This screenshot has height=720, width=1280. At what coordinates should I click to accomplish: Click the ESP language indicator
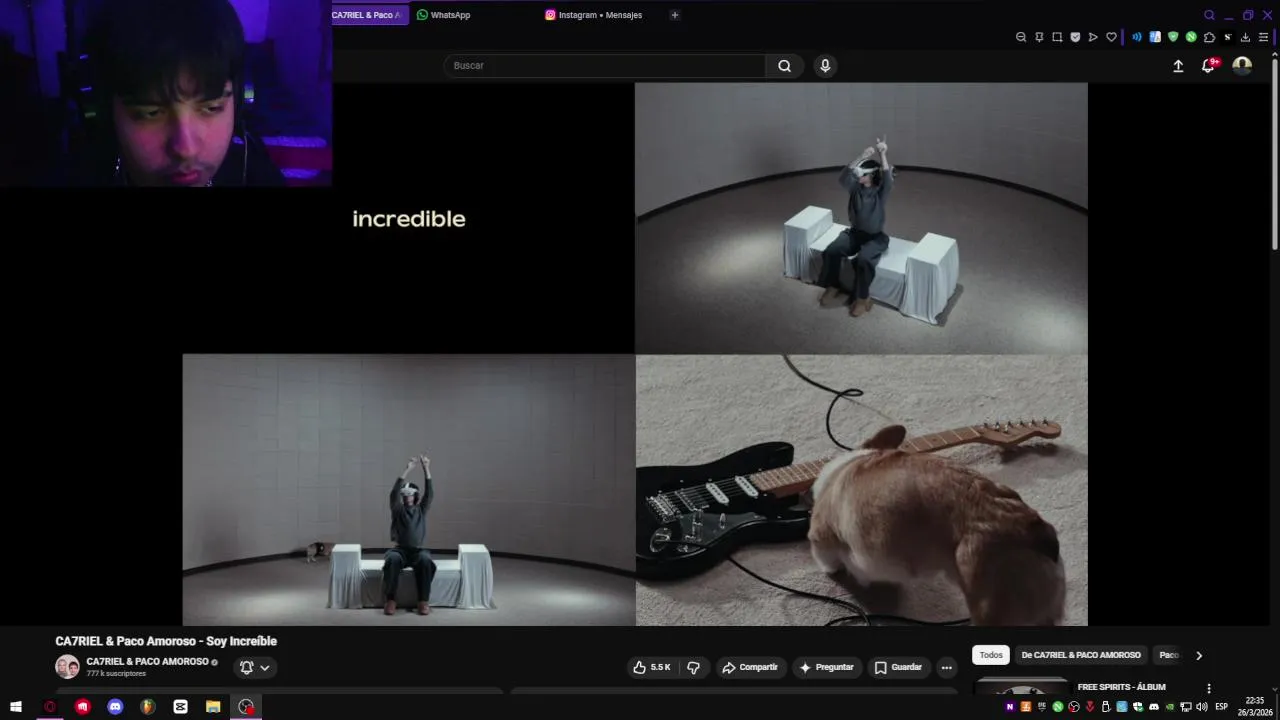1221,707
